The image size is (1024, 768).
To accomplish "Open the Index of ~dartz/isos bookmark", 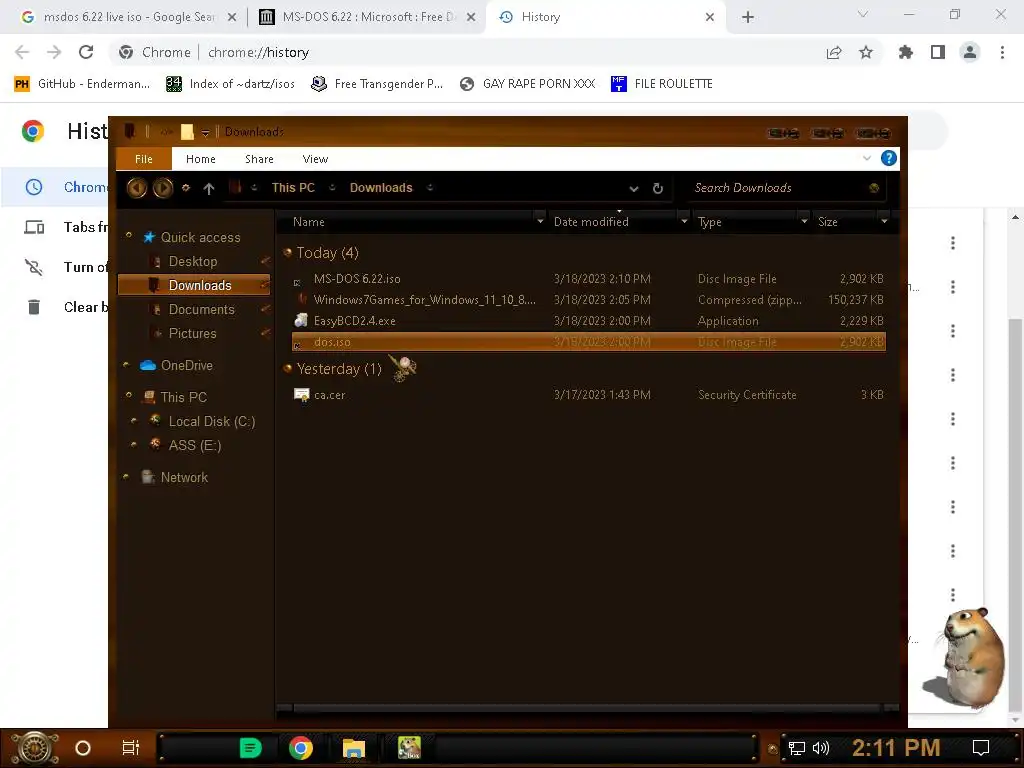I will click(231, 84).
